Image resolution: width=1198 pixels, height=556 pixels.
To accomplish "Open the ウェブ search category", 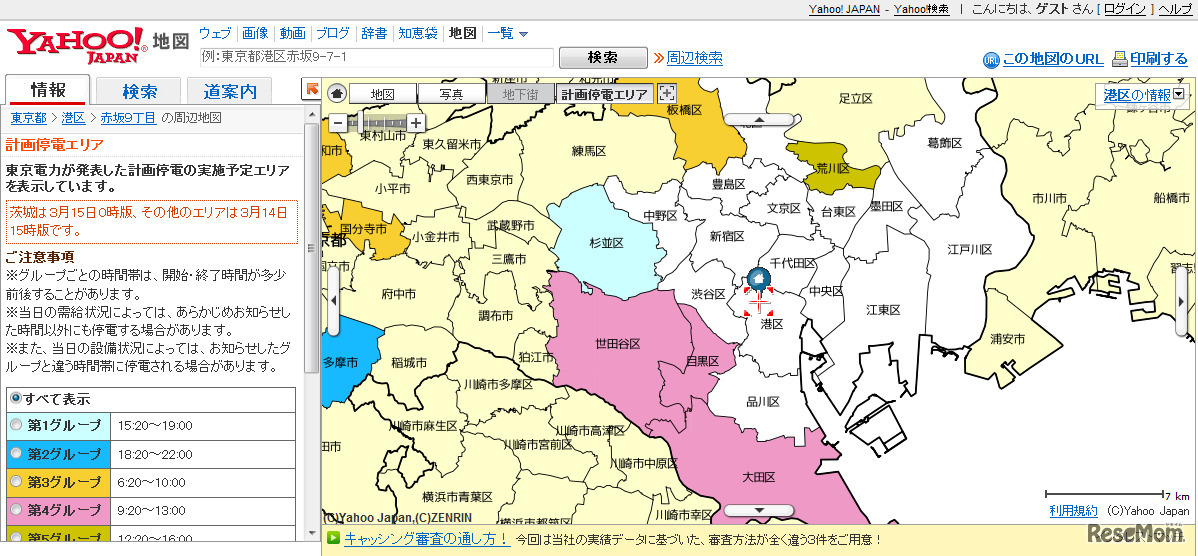I will point(215,34).
